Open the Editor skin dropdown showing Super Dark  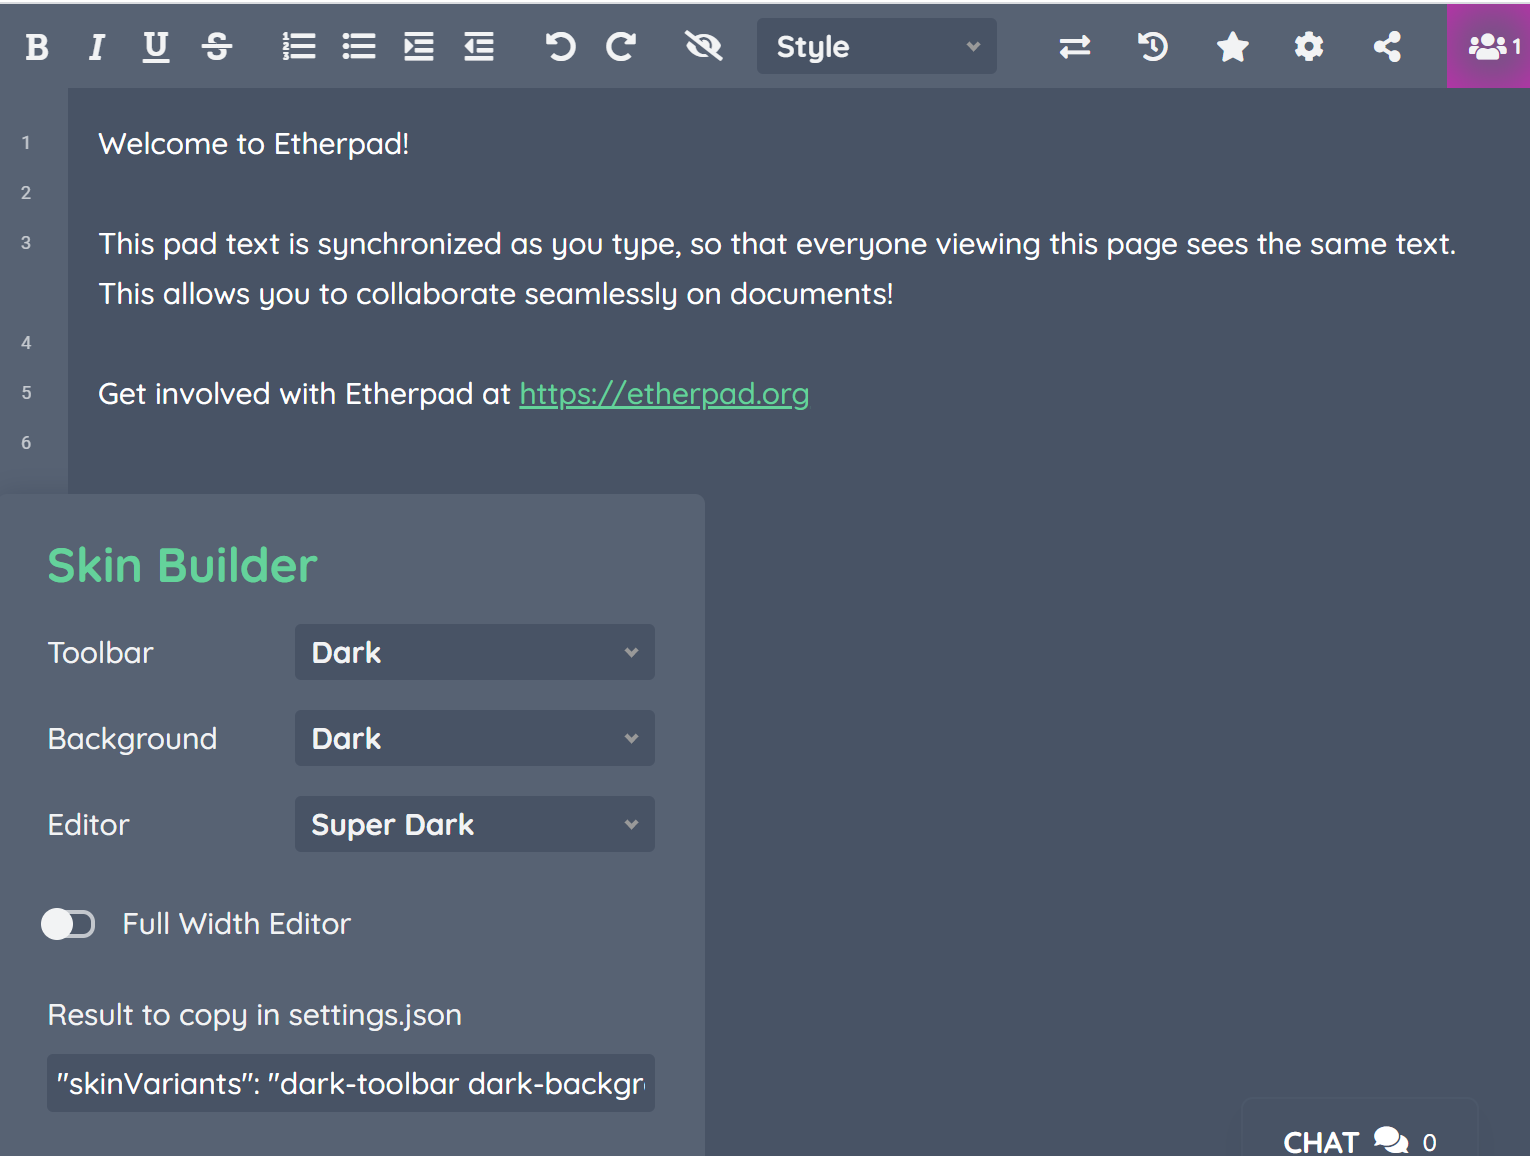(474, 824)
